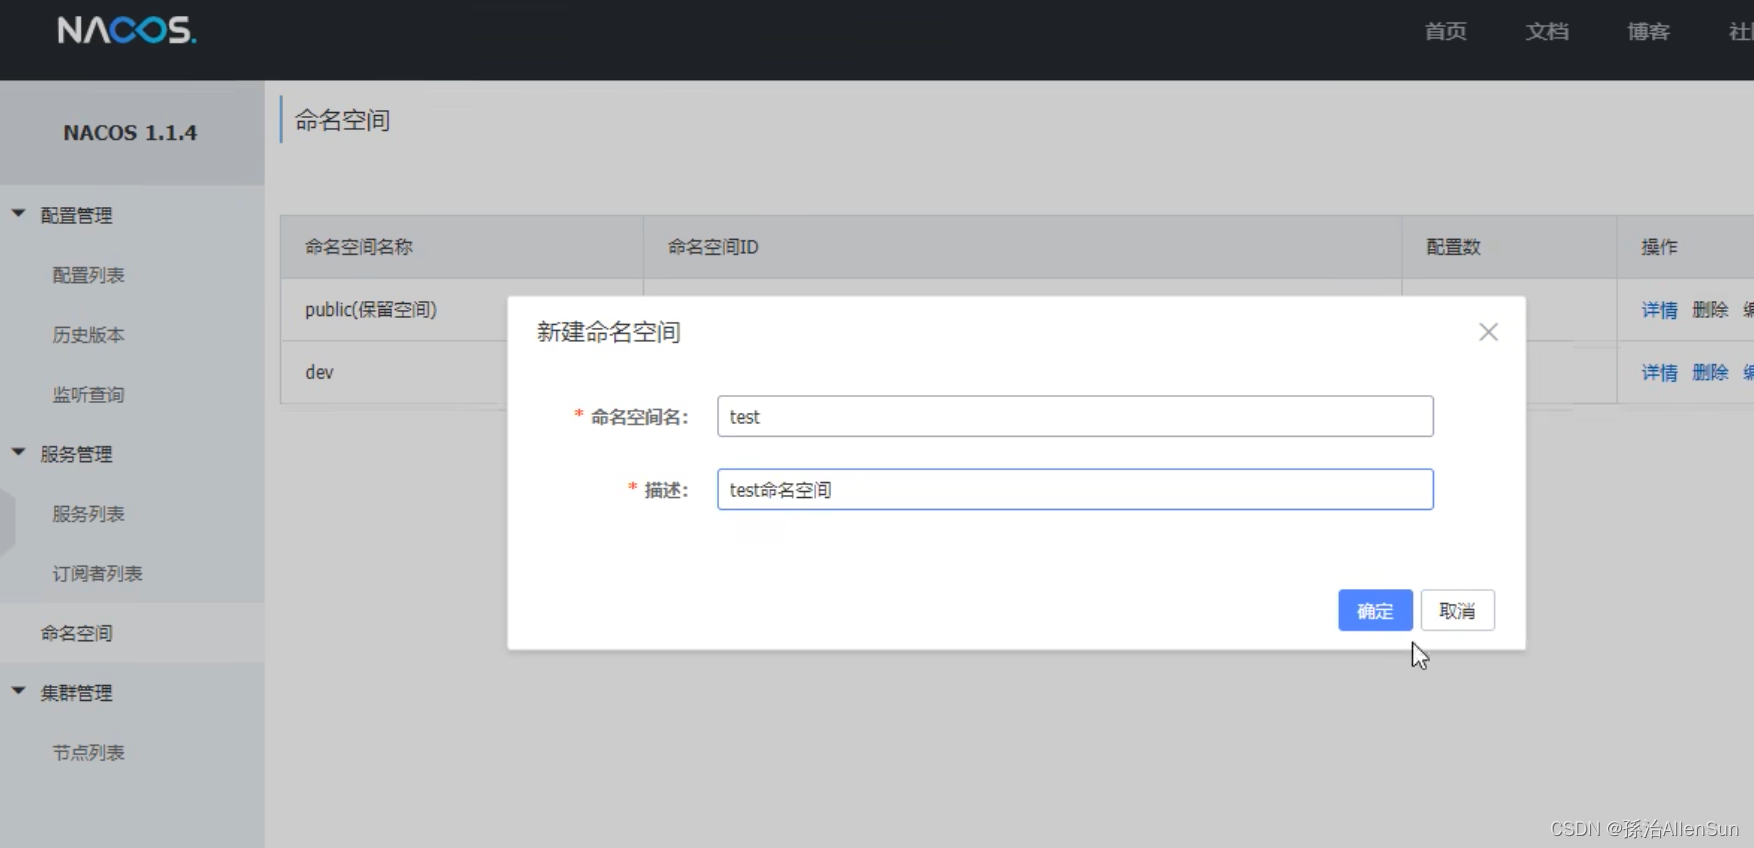The width and height of the screenshot is (1754, 848).
Task: Click the 配置管理 menu label
Action: click(x=76, y=216)
